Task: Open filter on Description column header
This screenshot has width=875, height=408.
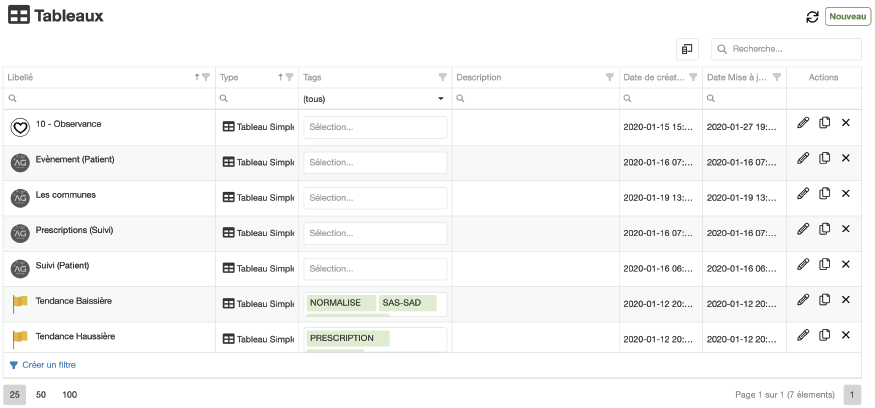Action: coord(609,77)
